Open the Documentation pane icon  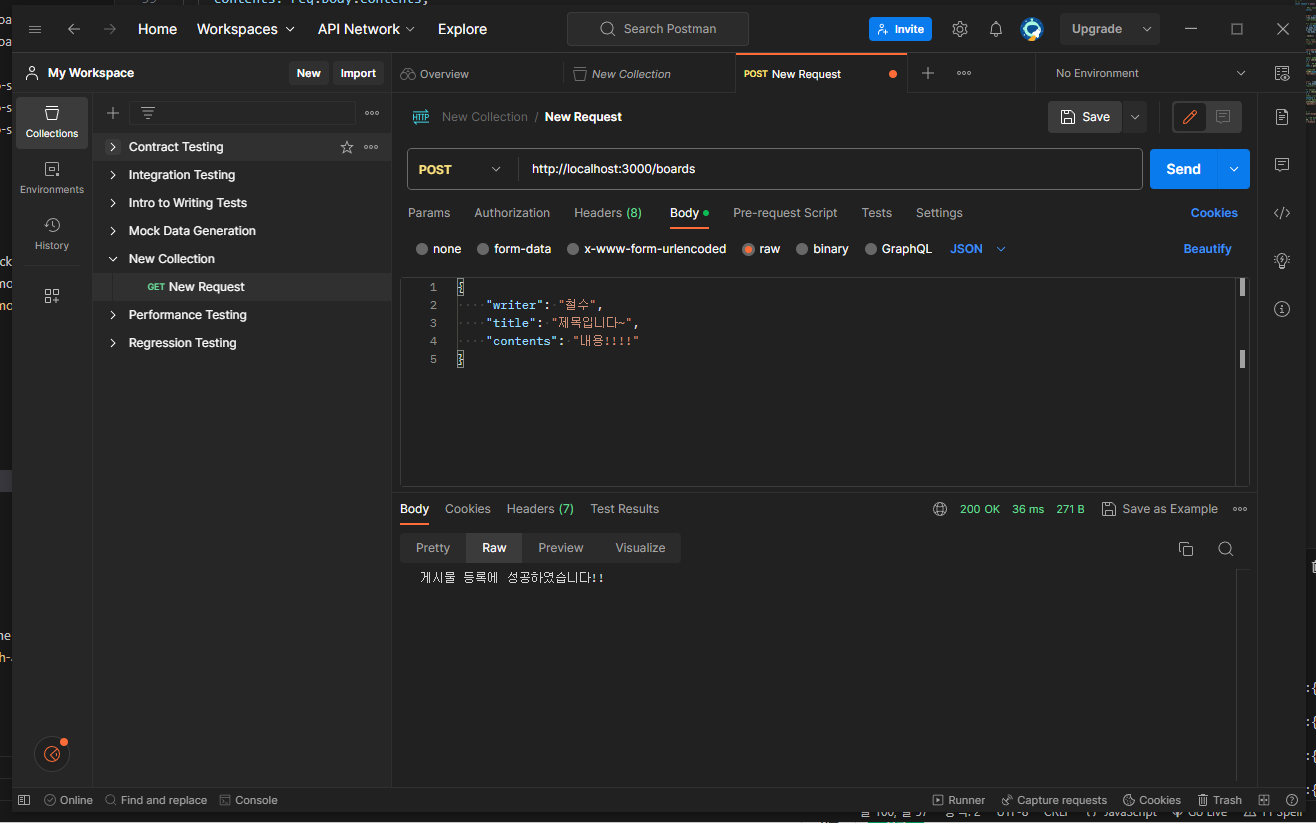[x=1282, y=117]
